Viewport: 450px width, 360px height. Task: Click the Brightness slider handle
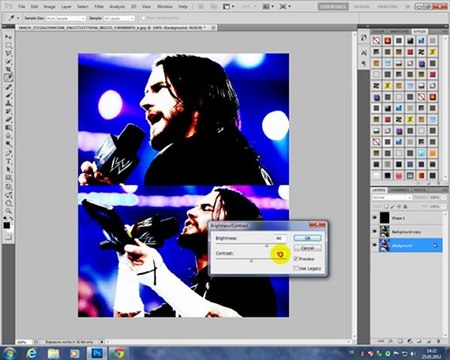click(267, 245)
